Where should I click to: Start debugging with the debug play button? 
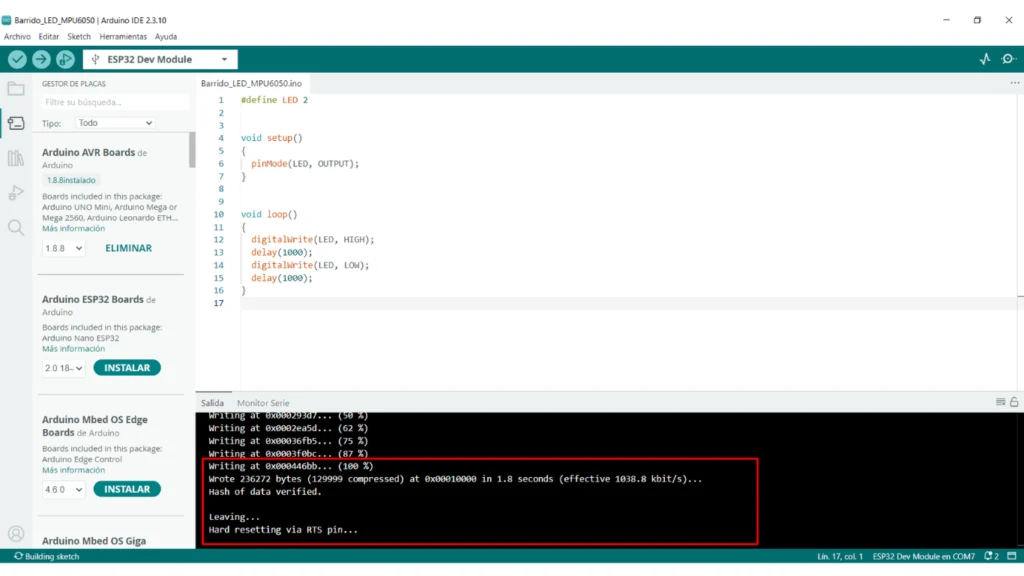[65, 59]
